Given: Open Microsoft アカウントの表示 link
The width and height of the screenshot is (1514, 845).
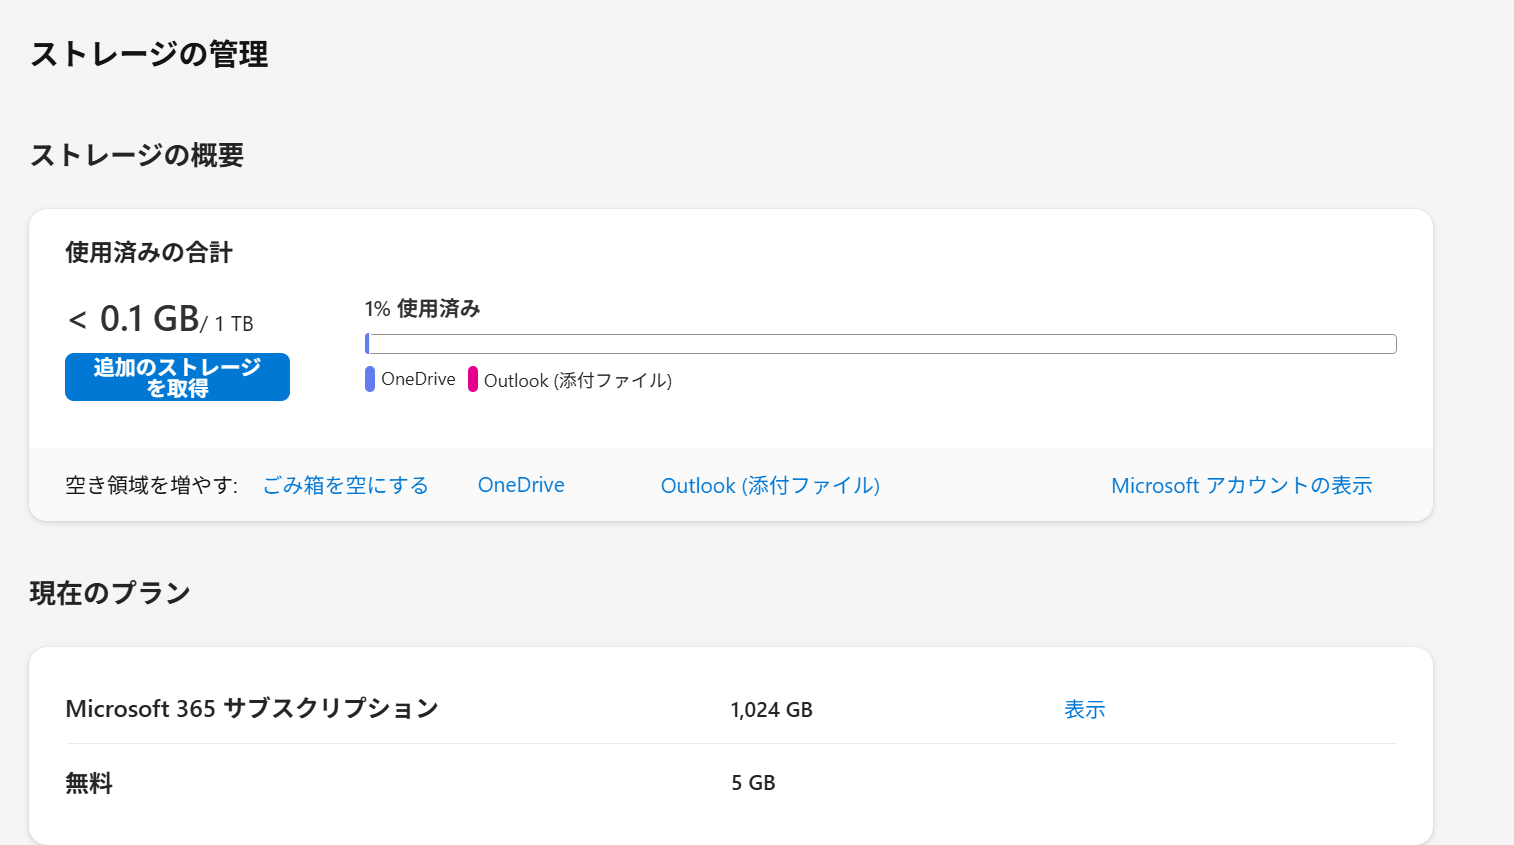Looking at the screenshot, I should point(1242,485).
